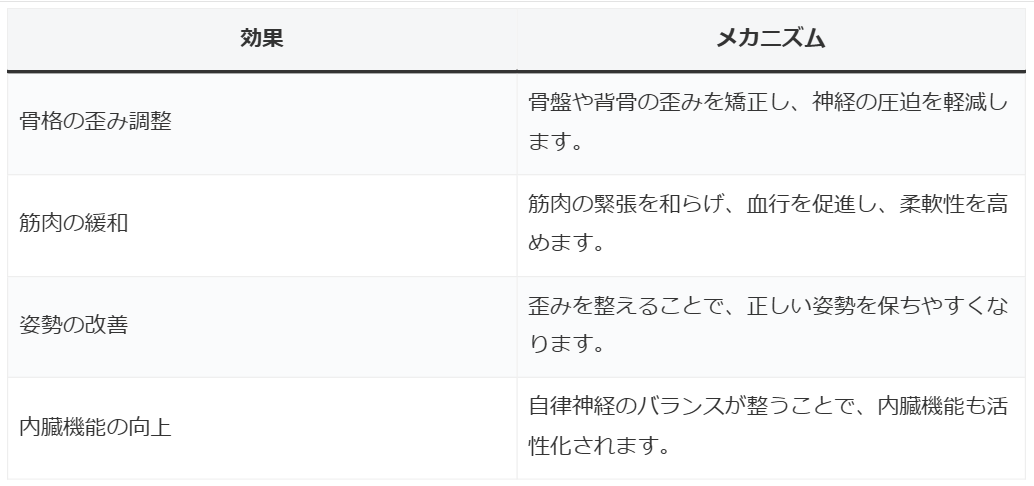The height and width of the screenshot is (486, 1034).
Task: Click the word 神経の圧迫を軽減 in first row
Action: pos(899,102)
